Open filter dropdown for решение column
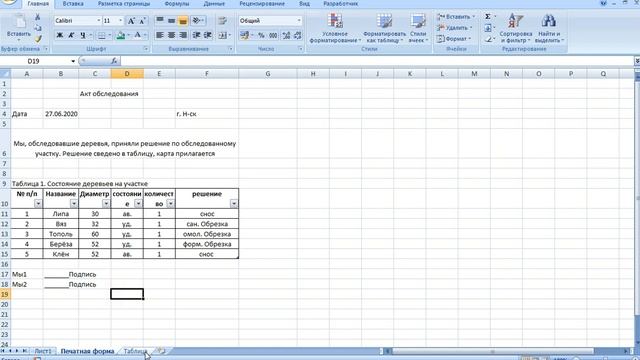Screen dimensions: 640x360 click(233, 203)
